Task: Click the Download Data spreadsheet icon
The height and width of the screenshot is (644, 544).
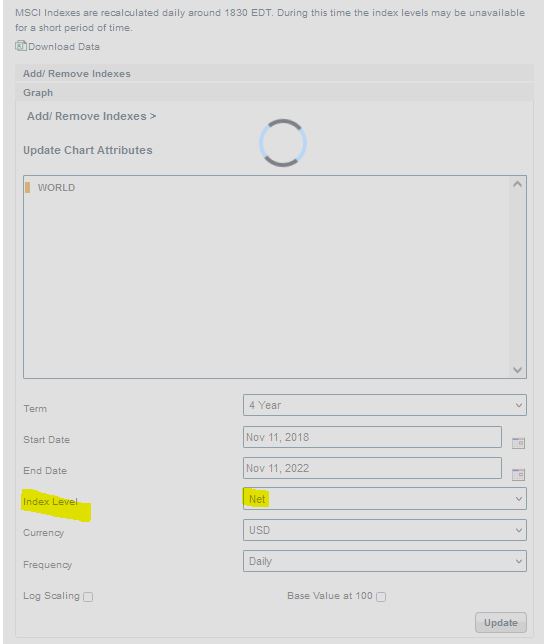Action: click(21, 46)
